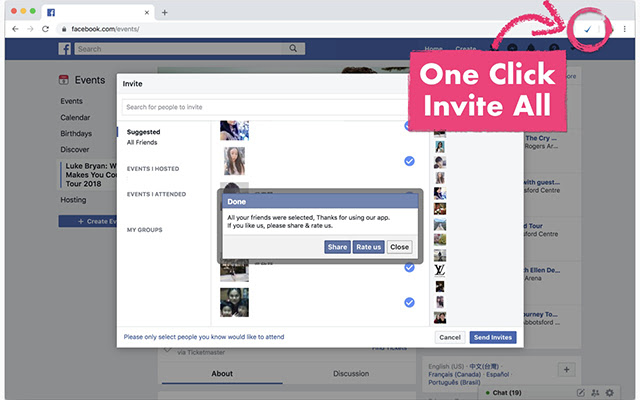640x400 pixels.
Task: Click the LV logo selected-friend thumbnail
Action: click(x=440, y=270)
